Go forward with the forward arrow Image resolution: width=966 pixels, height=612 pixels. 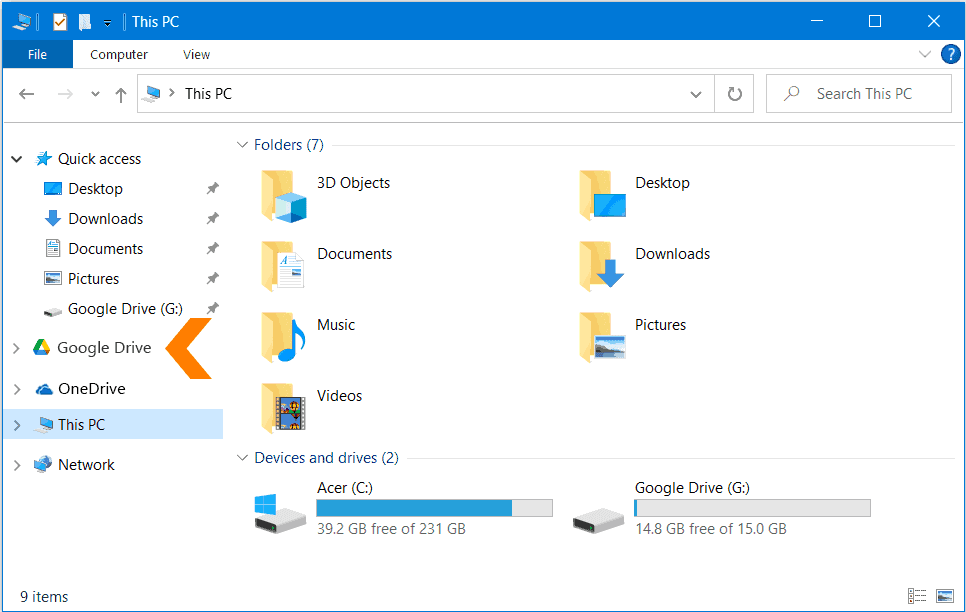point(65,94)
